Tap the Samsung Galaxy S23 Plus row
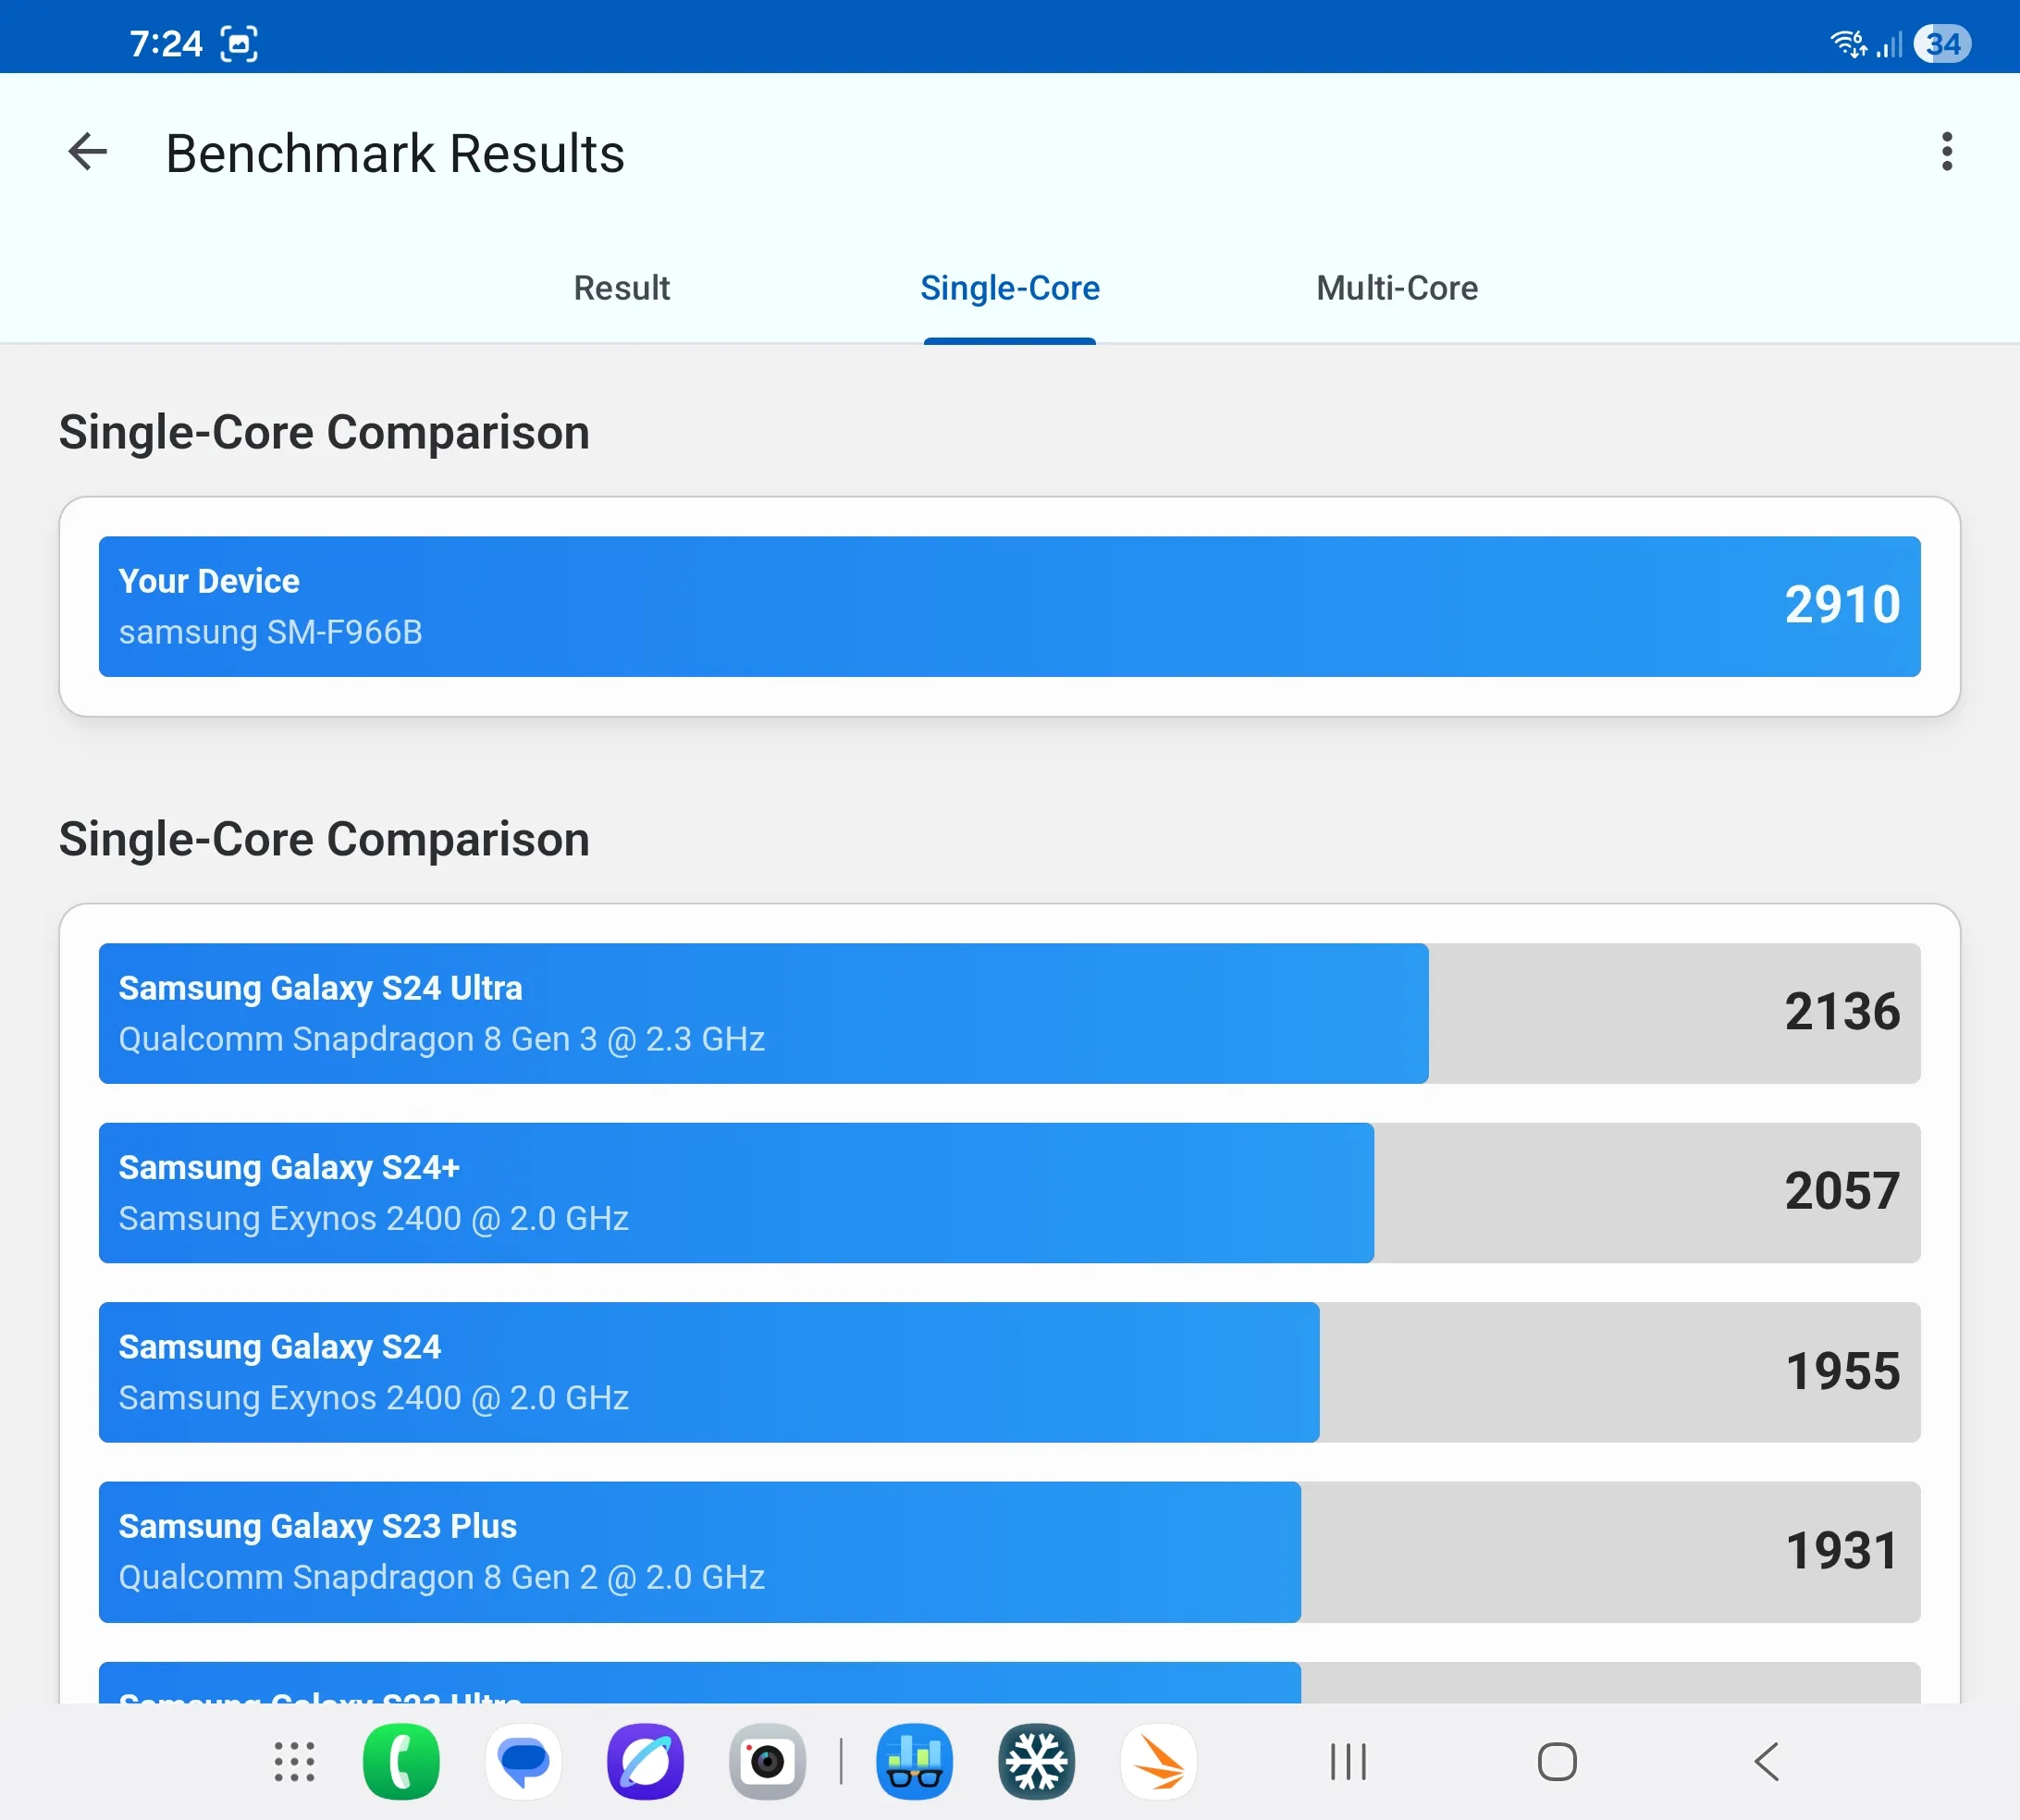Viewport: 2020px width, 1820px height. click(1009, 1551)
